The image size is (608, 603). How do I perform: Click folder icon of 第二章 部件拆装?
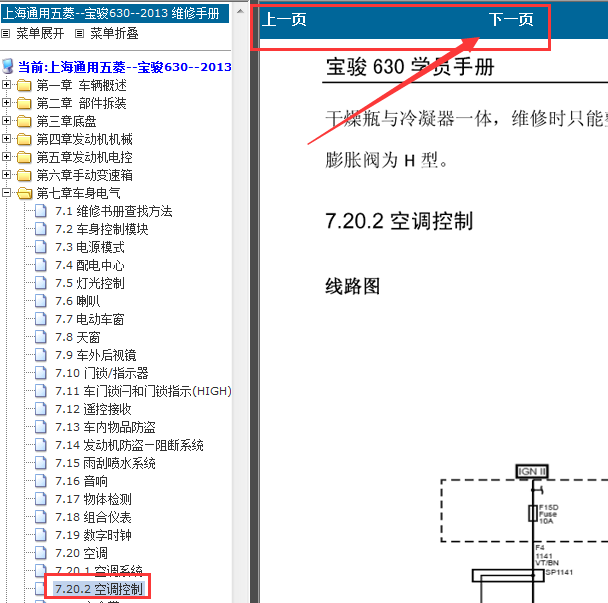[x=24, y=103]
